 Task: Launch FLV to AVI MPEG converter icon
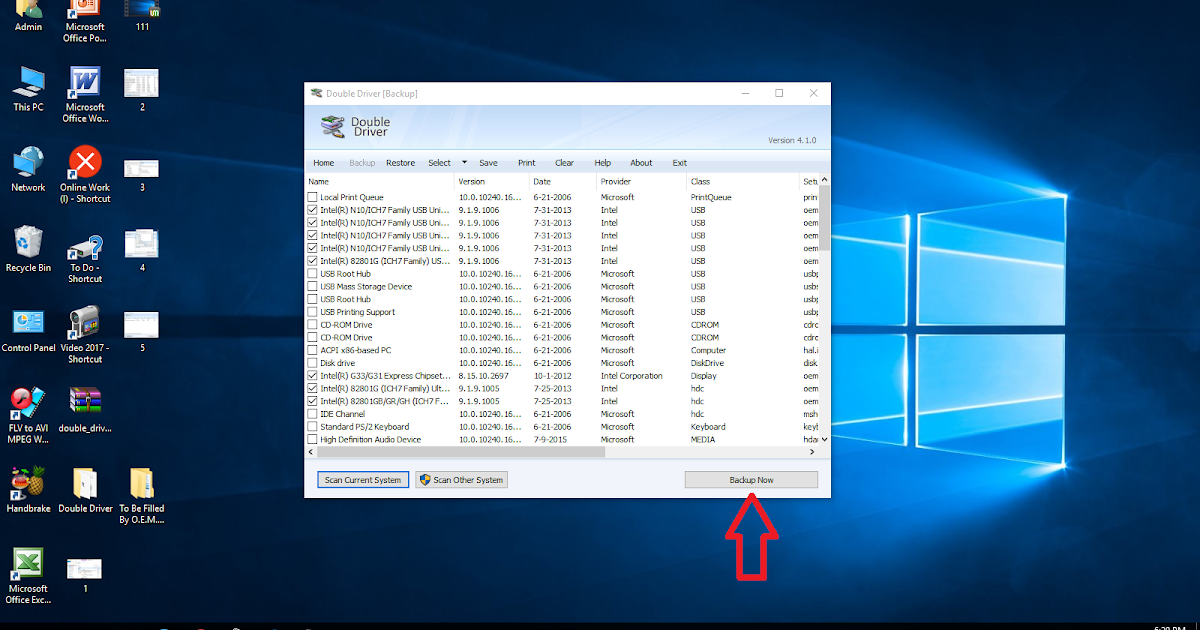coord(28,415)
